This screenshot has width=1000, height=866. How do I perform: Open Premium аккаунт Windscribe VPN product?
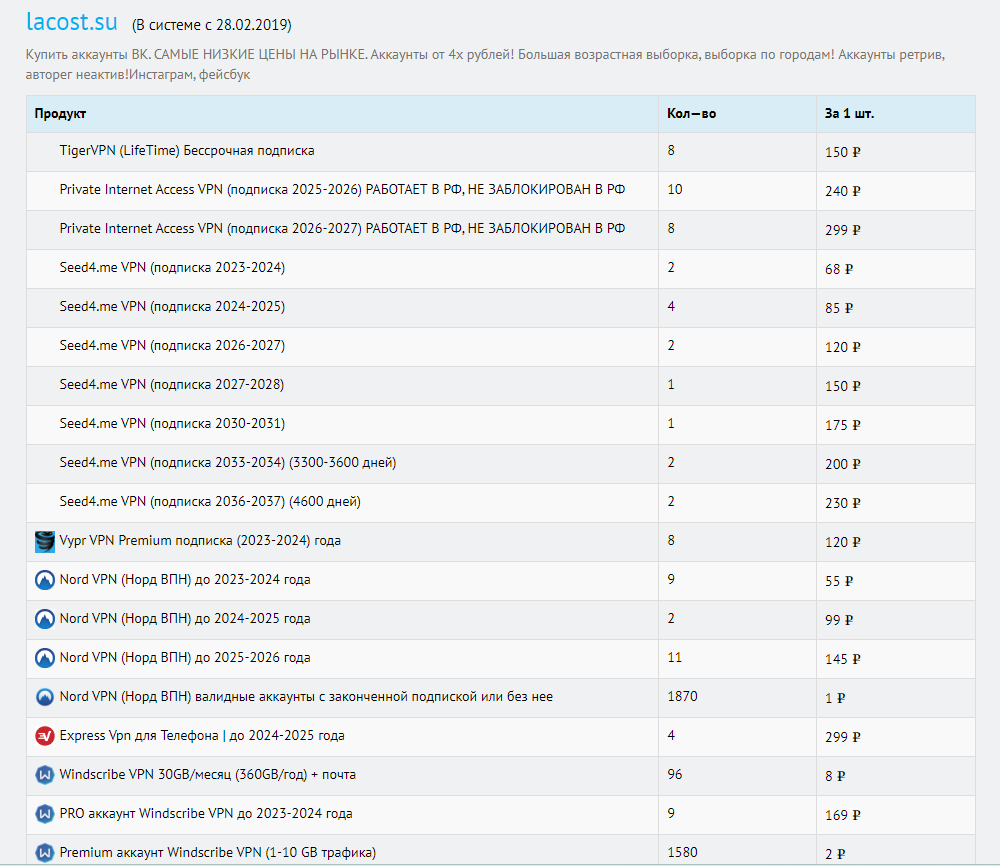217,852
